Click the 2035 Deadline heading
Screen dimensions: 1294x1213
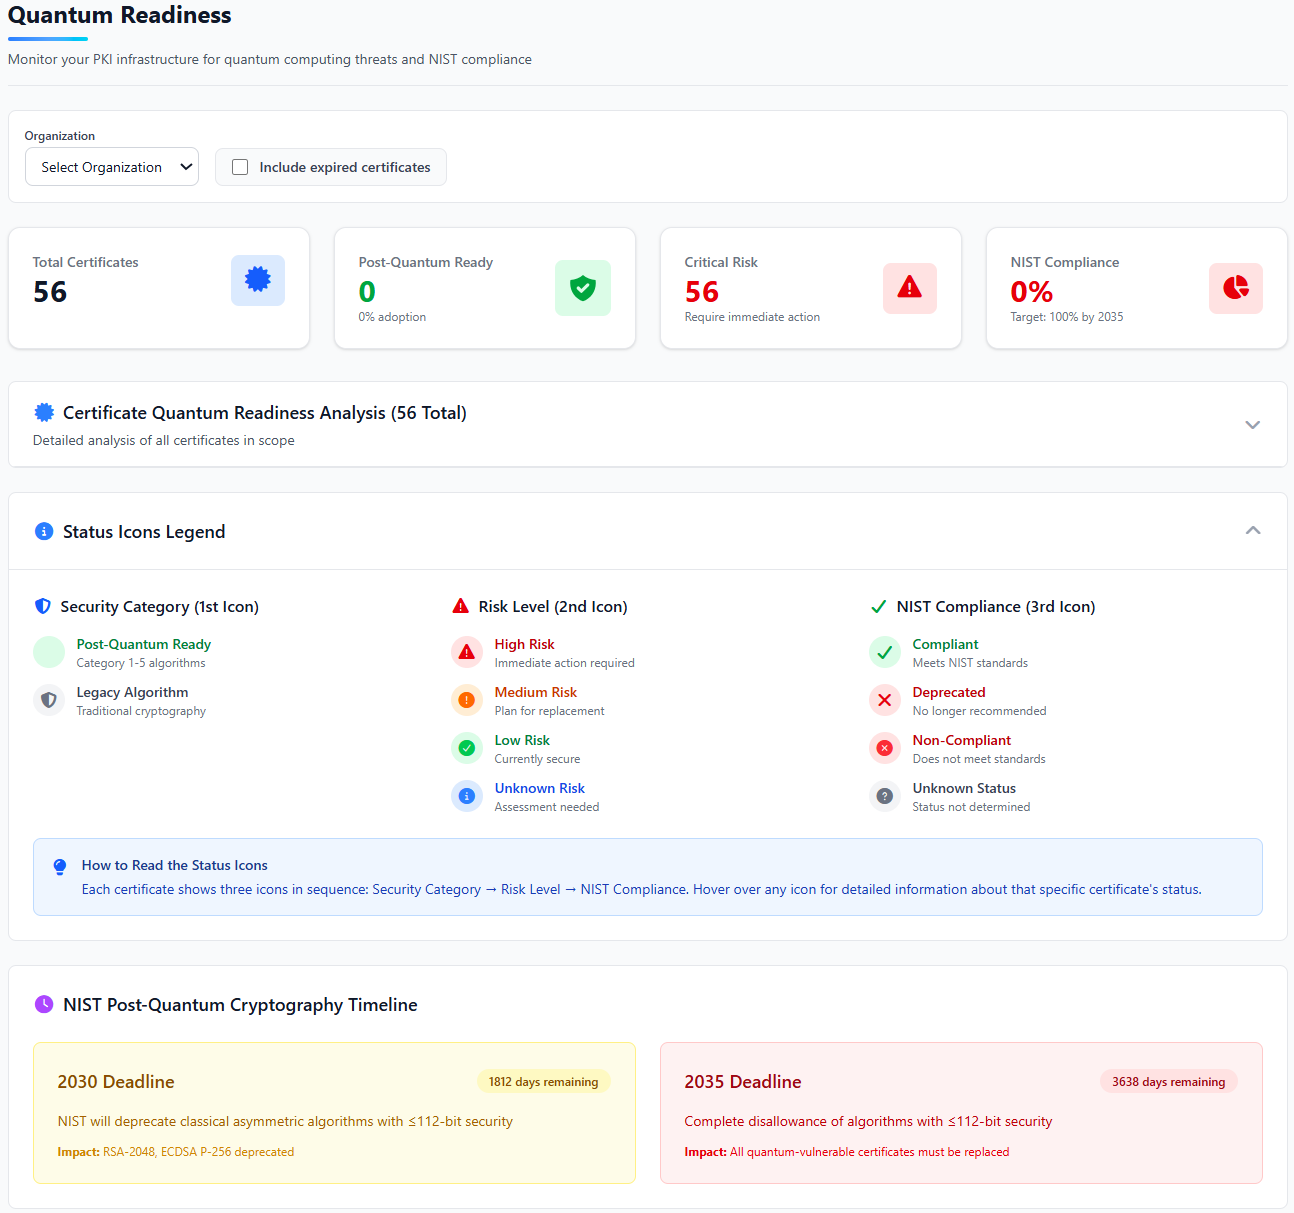pos(743,1082)
